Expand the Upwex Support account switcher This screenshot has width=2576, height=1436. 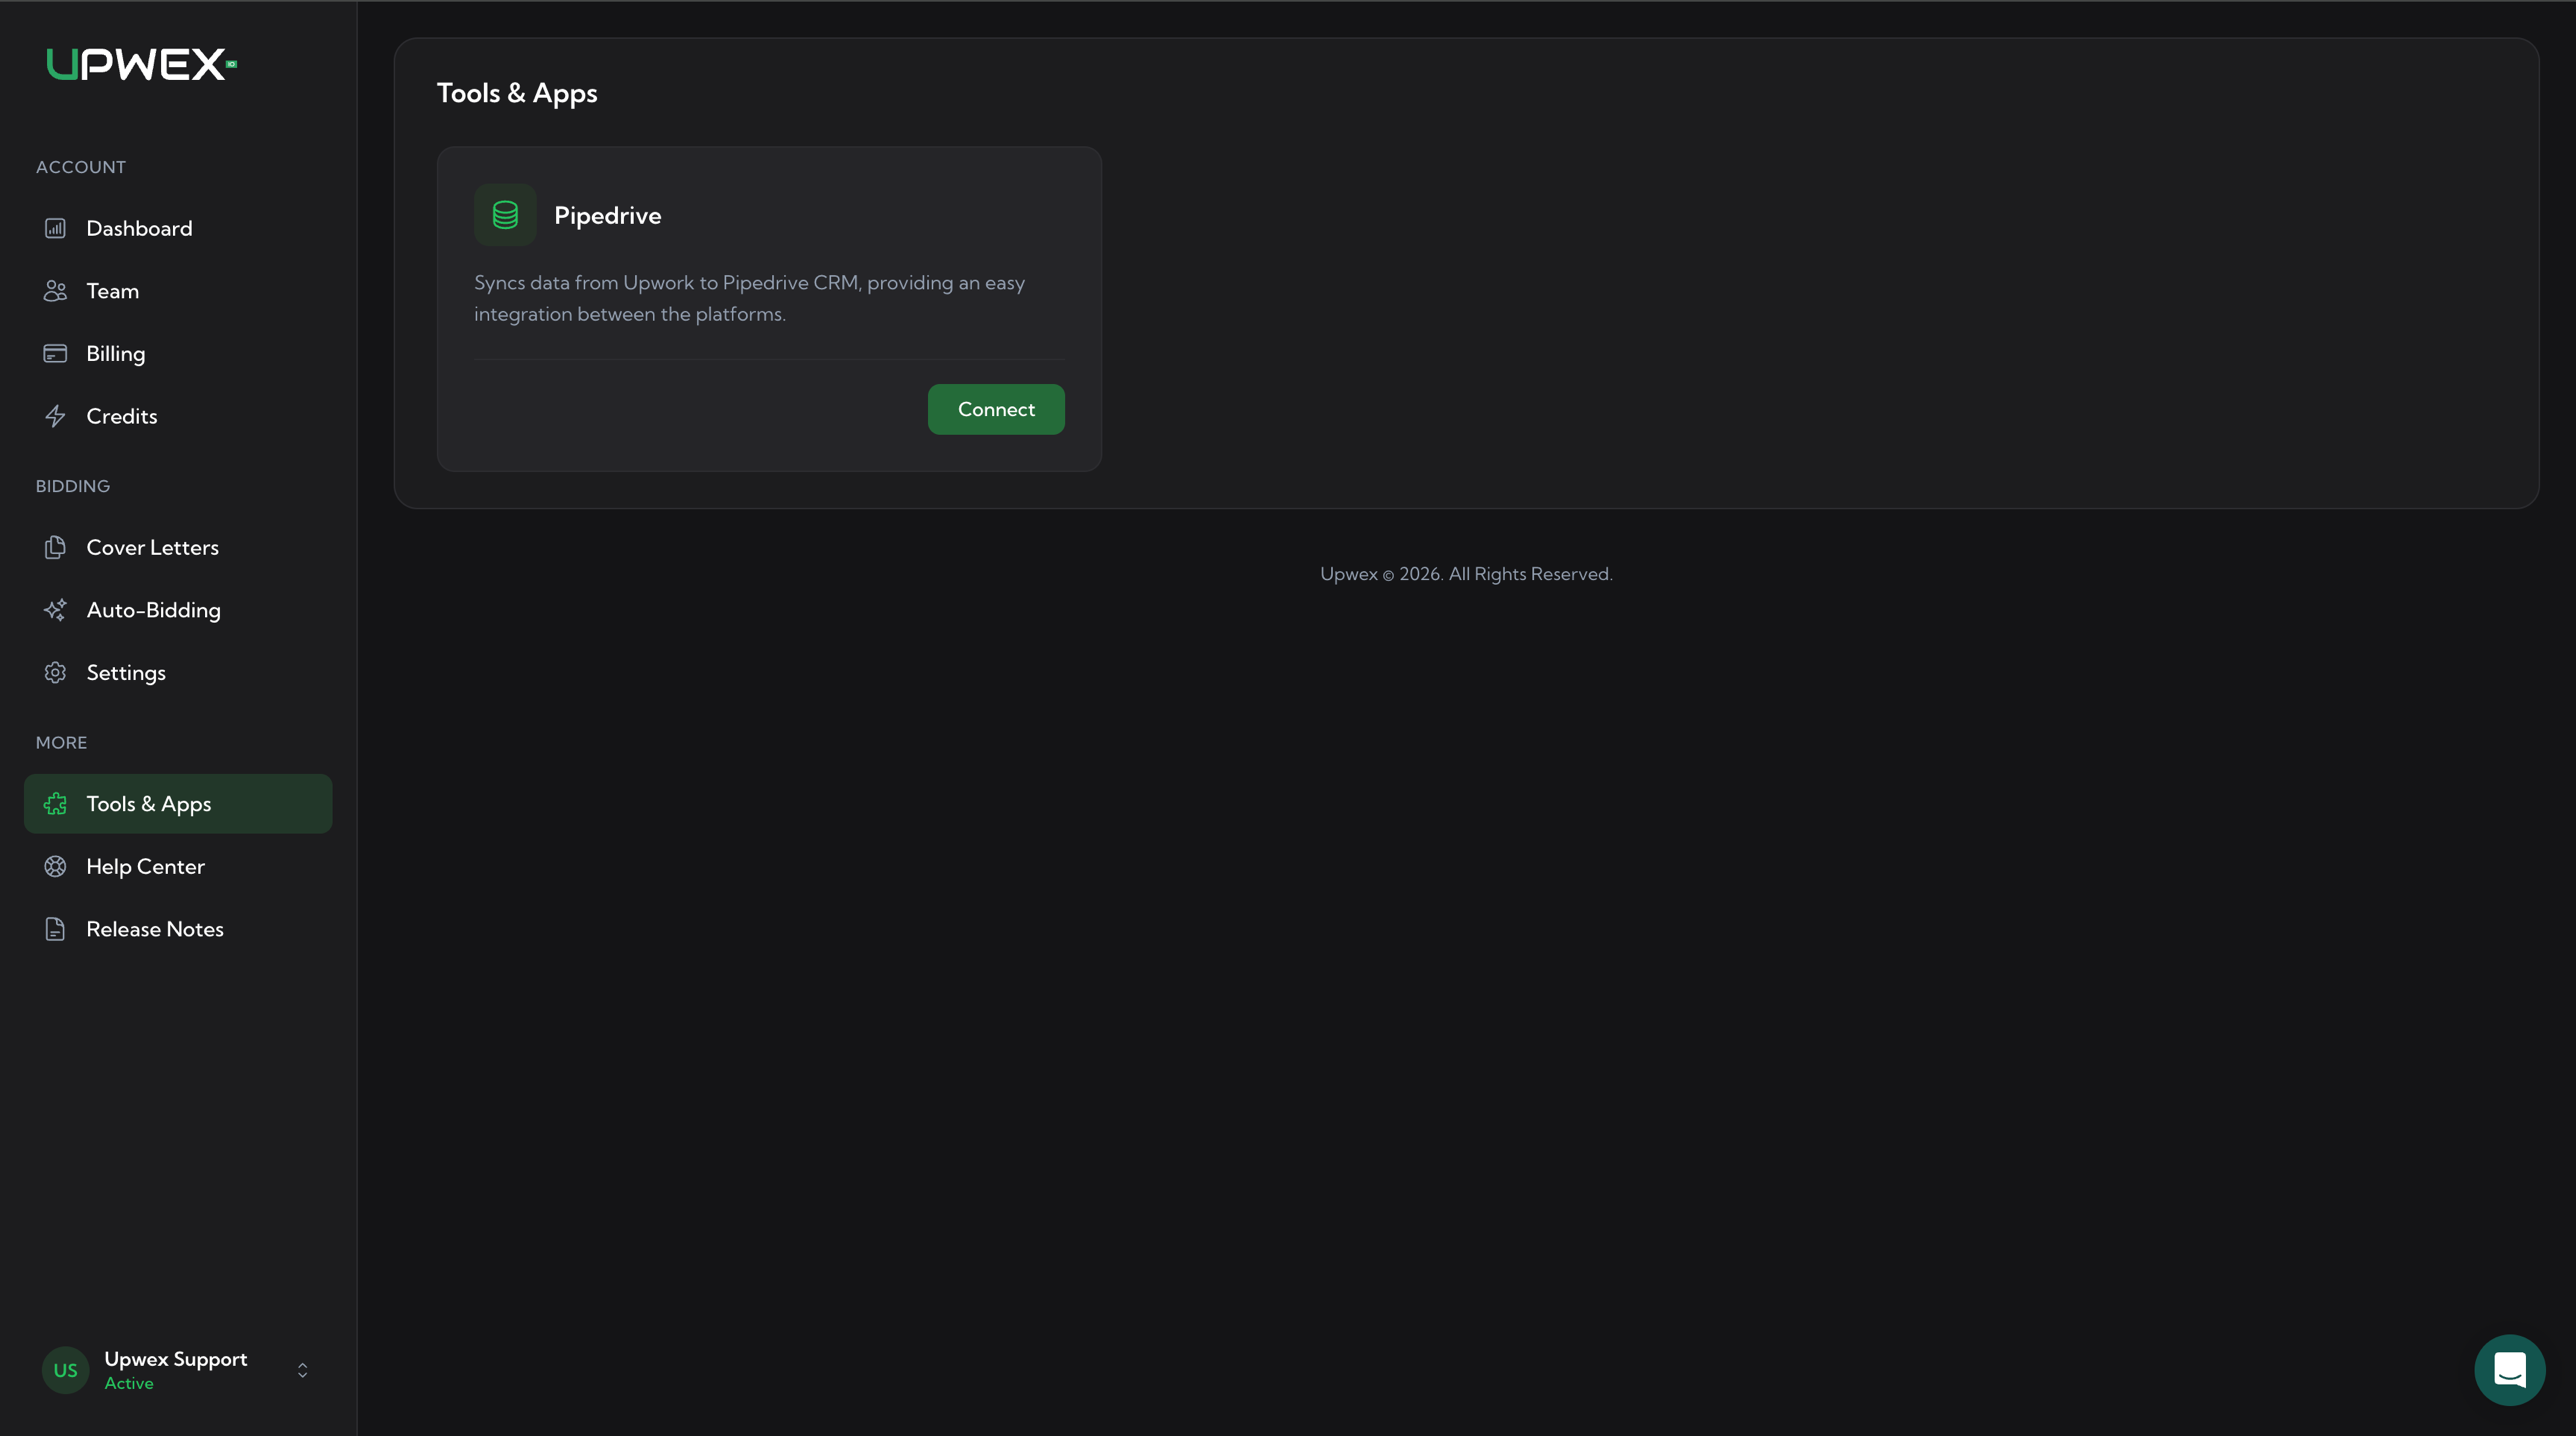point(302,1370)
